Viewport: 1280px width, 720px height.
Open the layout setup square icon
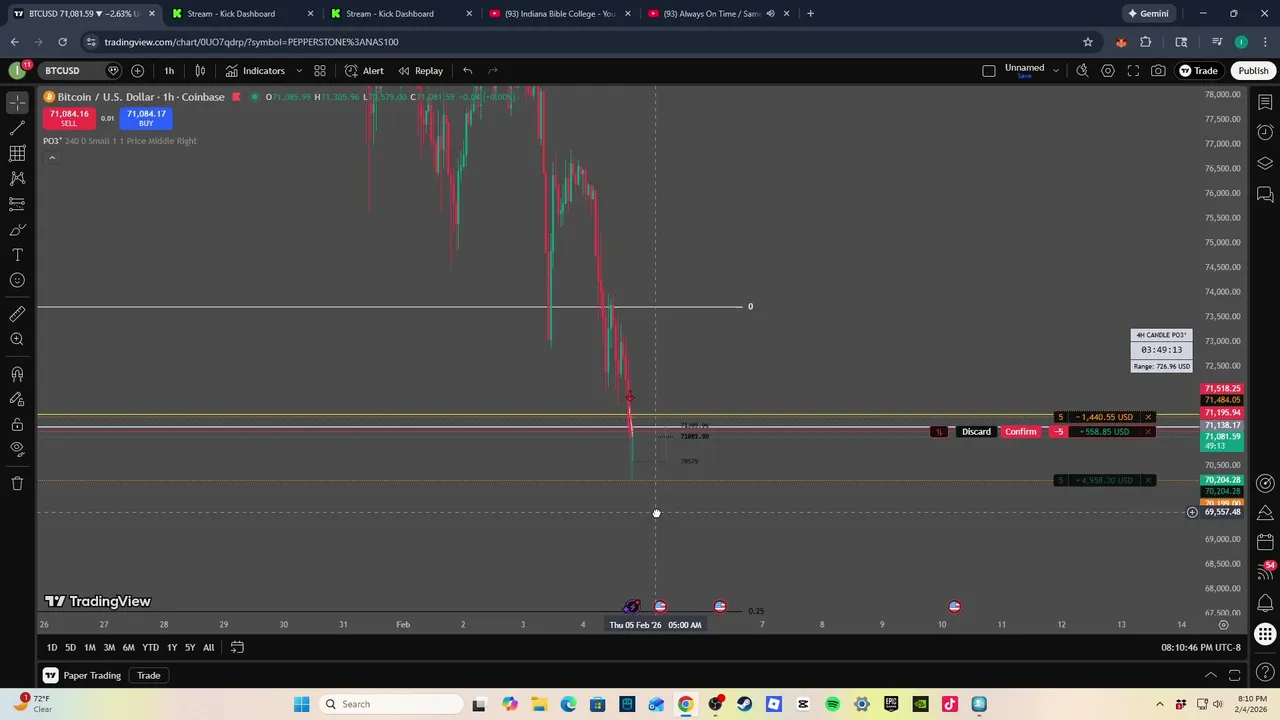point(989,70)
